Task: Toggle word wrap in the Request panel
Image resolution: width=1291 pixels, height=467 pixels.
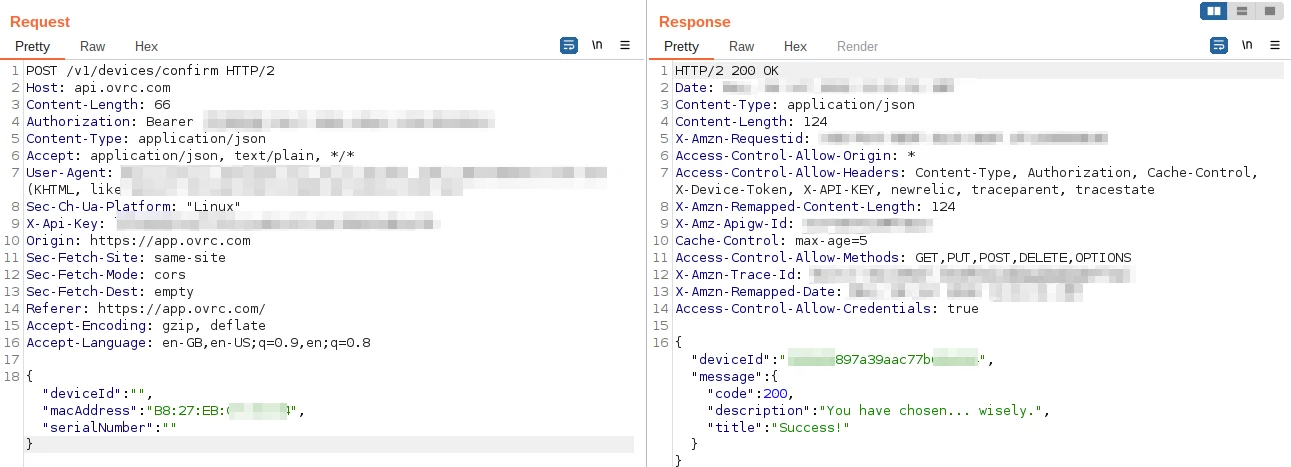Action: click(569, 45)
